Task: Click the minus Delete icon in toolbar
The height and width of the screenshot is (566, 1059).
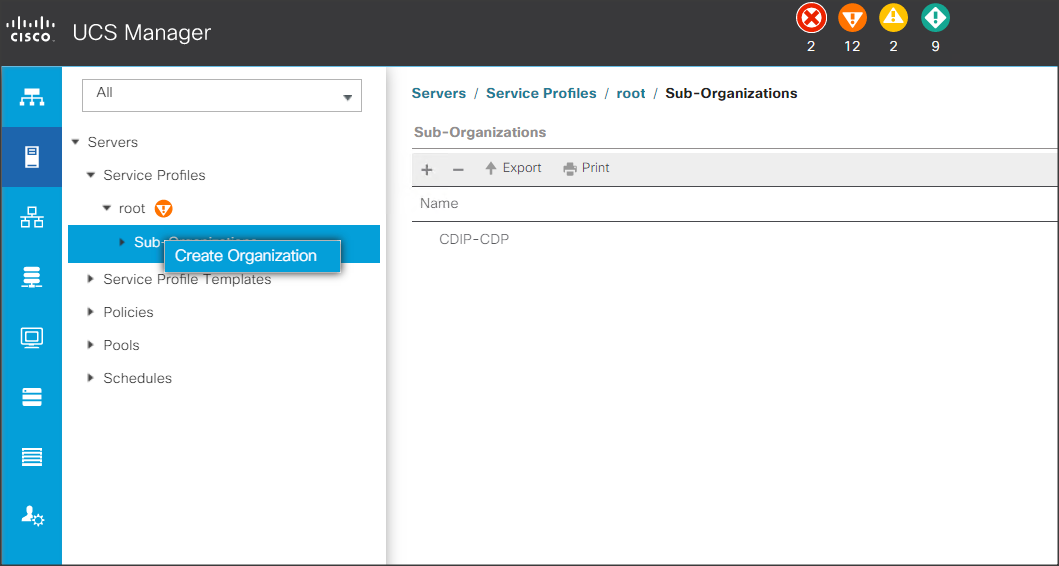Action: tap(458, 170)
